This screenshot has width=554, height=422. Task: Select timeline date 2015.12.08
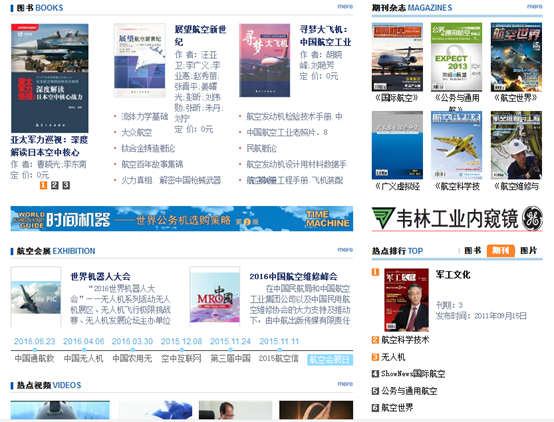click(x=182, y=341)
